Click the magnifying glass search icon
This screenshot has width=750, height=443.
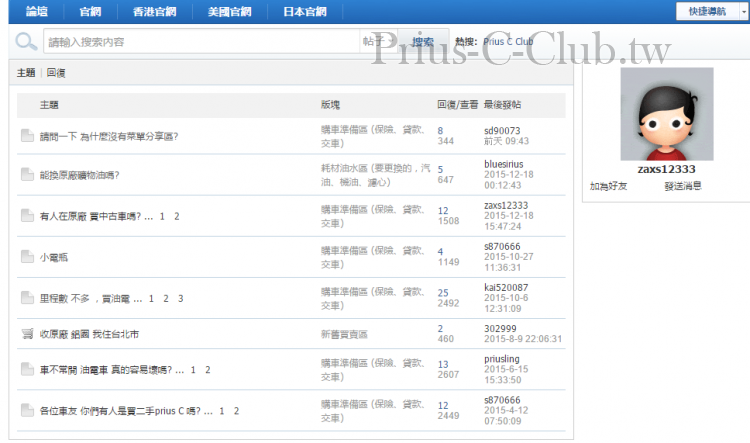[x=26, y=42]
